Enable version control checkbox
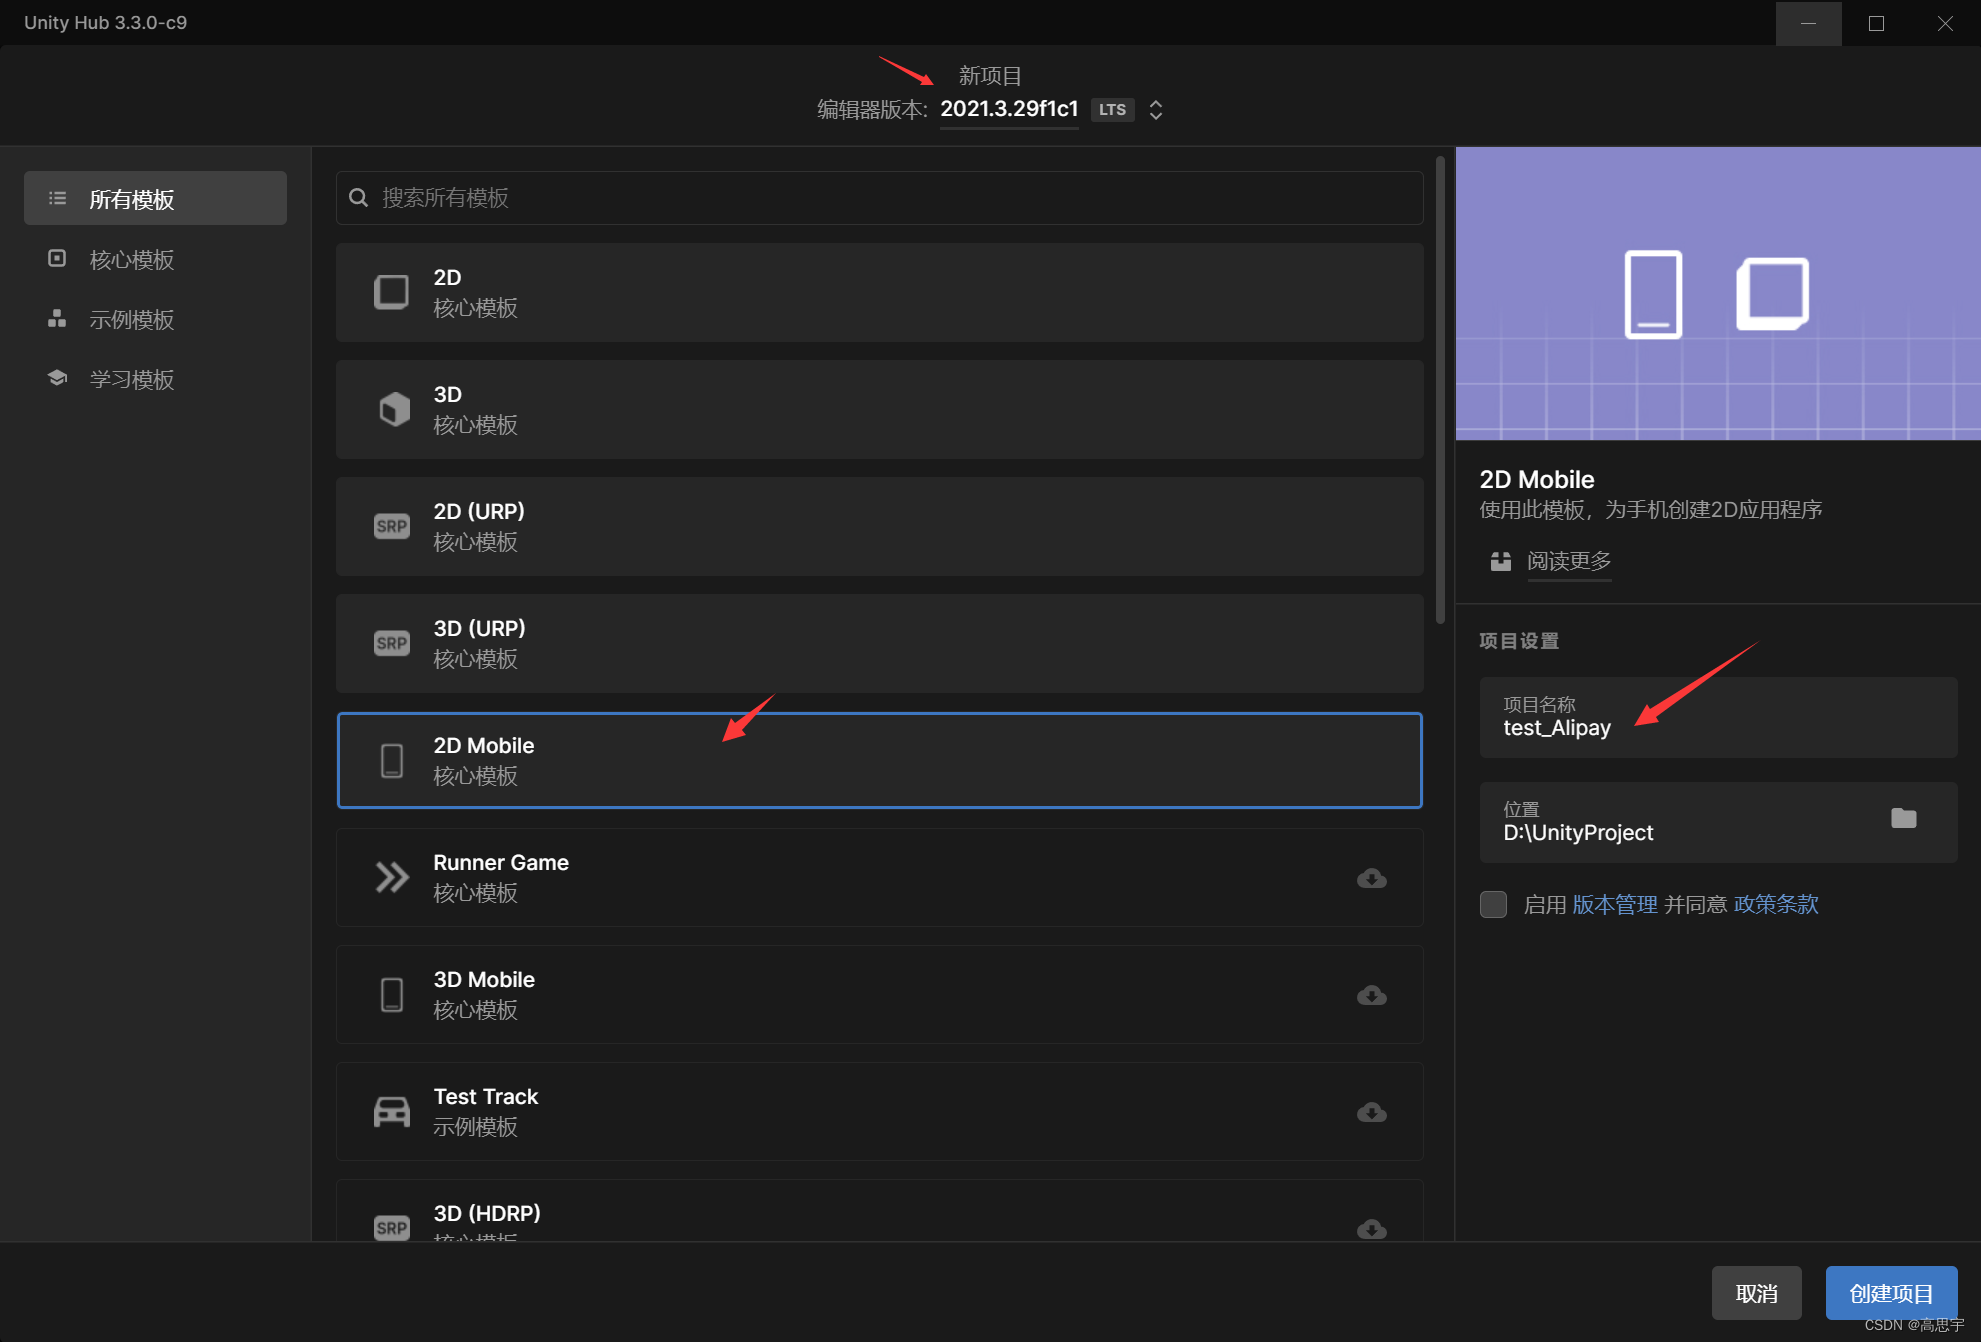The width and height of the screenshot is (1981, 1342). point(1493,904)
